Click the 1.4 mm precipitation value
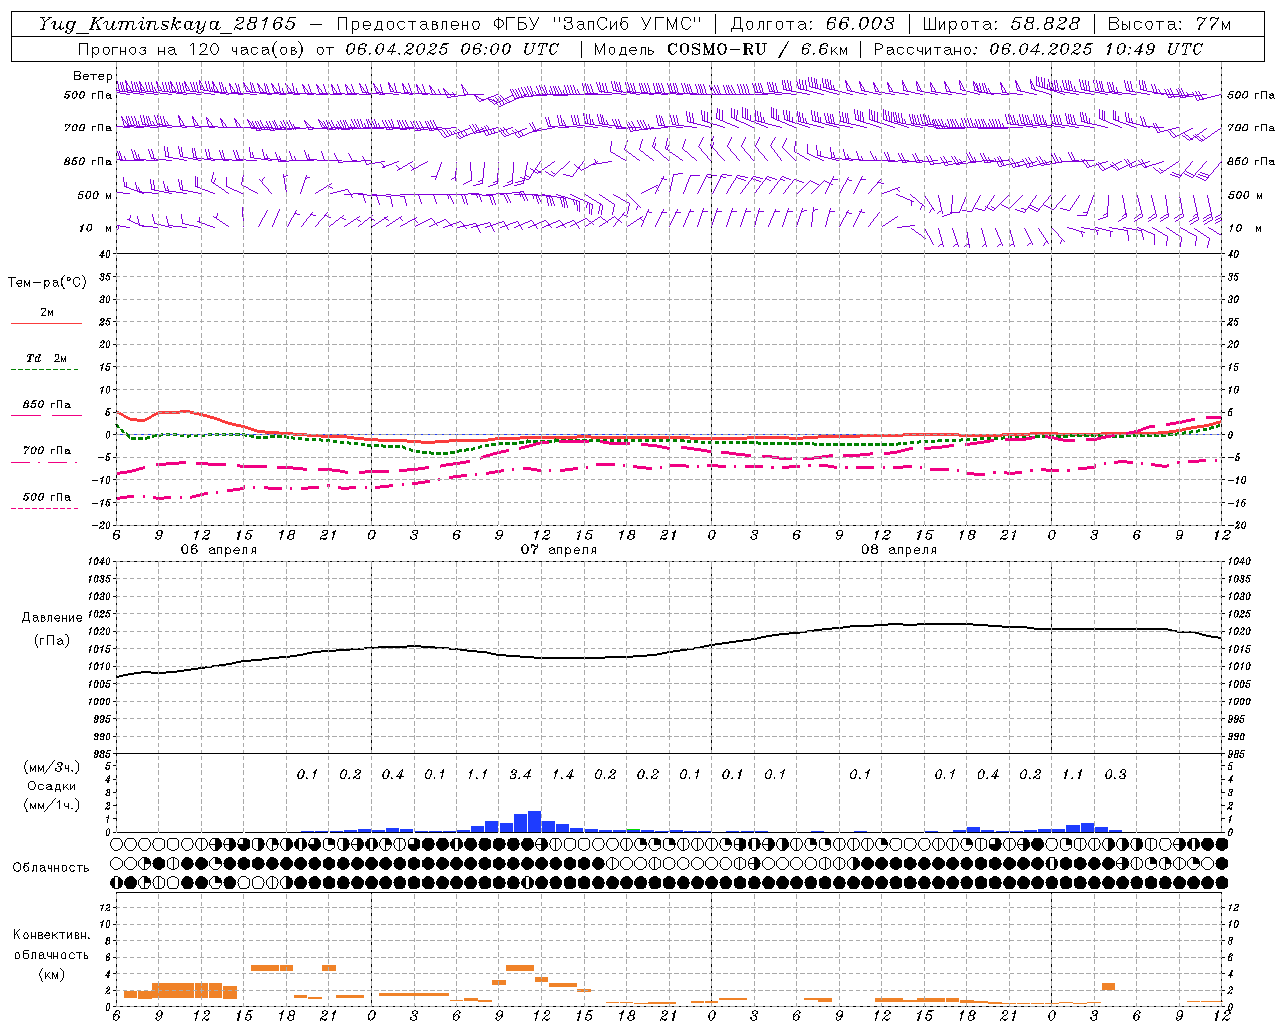Viewport: 1280px width, 1024px height. pyautogui.click(x=563, y=775)
